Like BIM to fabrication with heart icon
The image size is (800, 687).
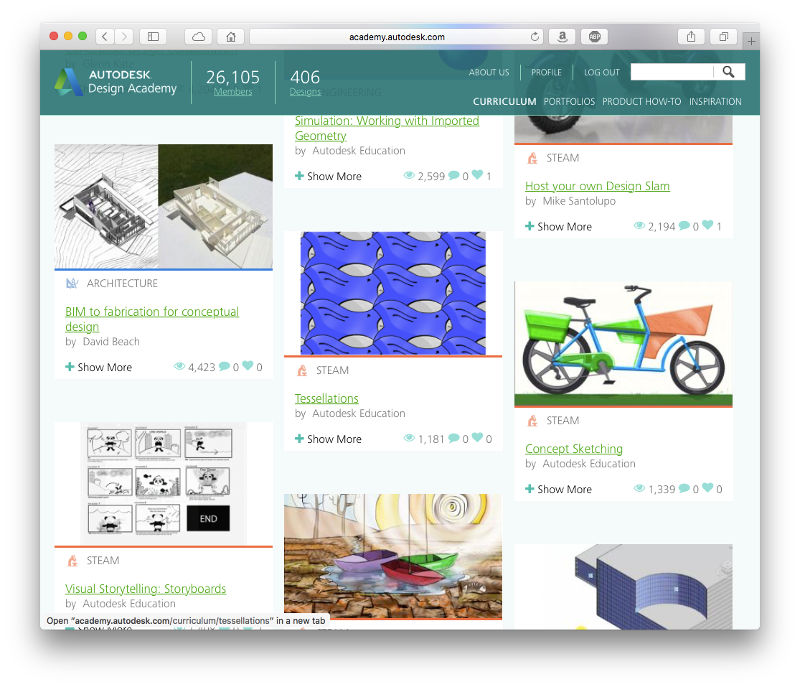point(247,366)
